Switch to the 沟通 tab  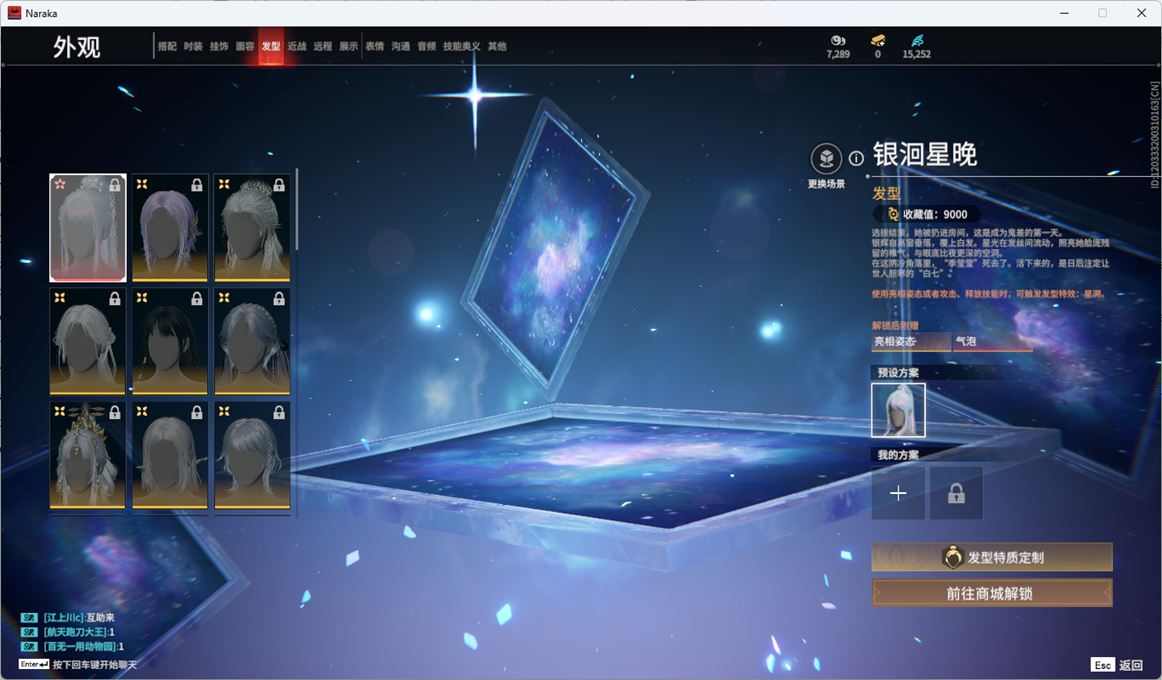(x=400, y=46)
